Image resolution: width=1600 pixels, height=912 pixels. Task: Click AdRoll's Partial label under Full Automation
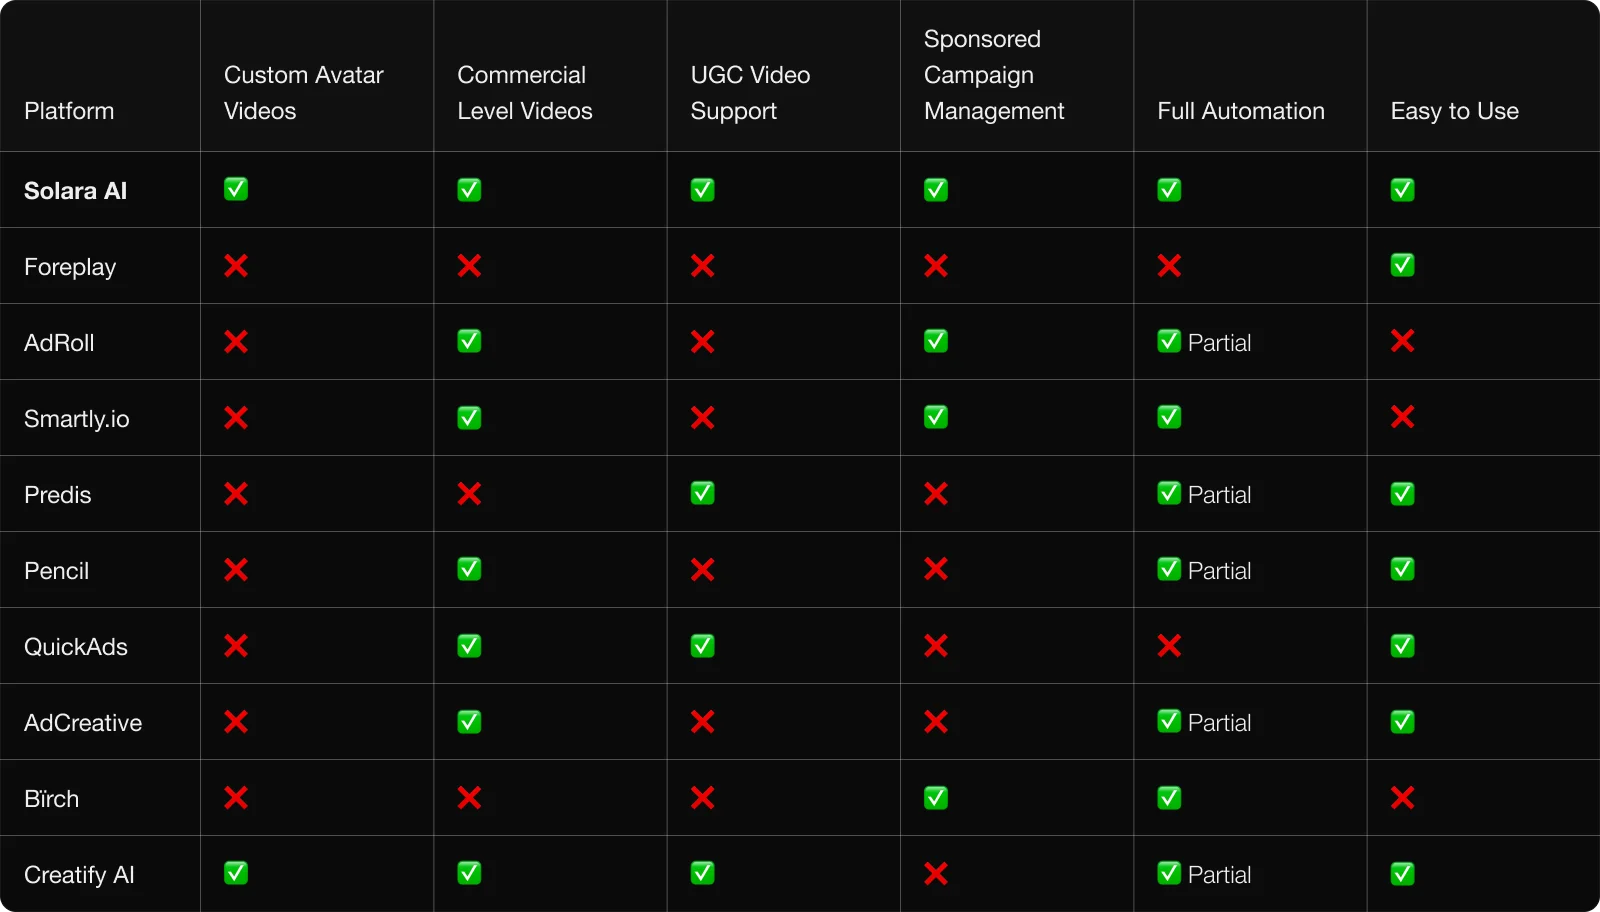pyautogui.click(x=1219, y=343)
